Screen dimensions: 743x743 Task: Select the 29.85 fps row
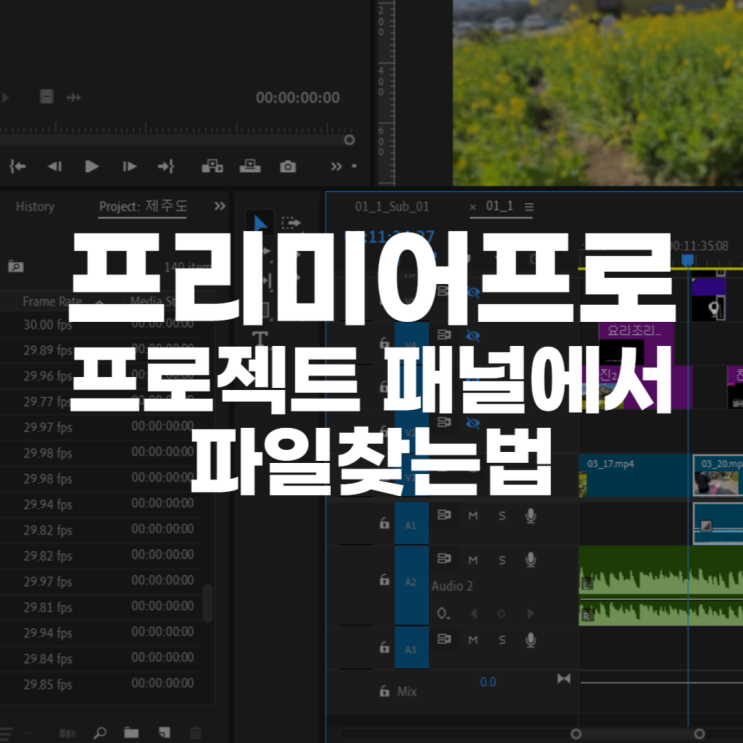point(101,684)
